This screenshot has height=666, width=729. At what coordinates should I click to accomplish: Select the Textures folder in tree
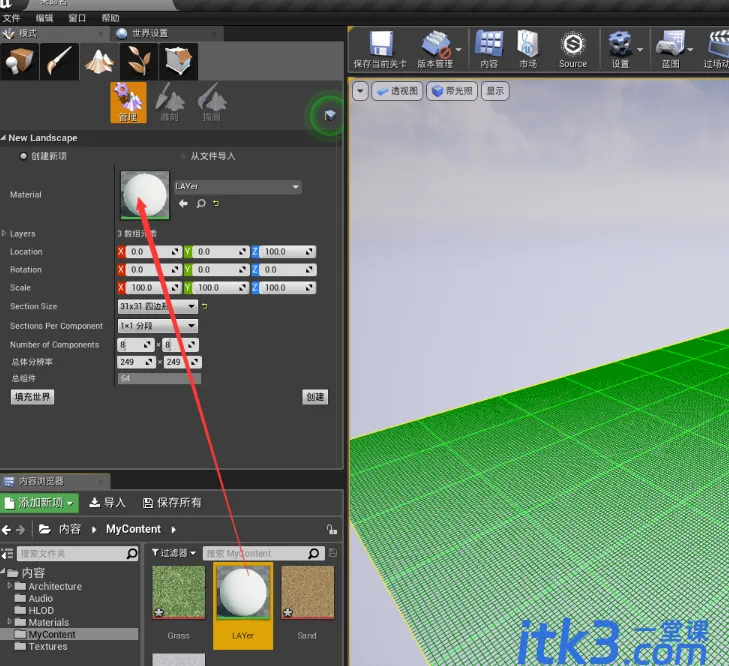tap(47, 646)
